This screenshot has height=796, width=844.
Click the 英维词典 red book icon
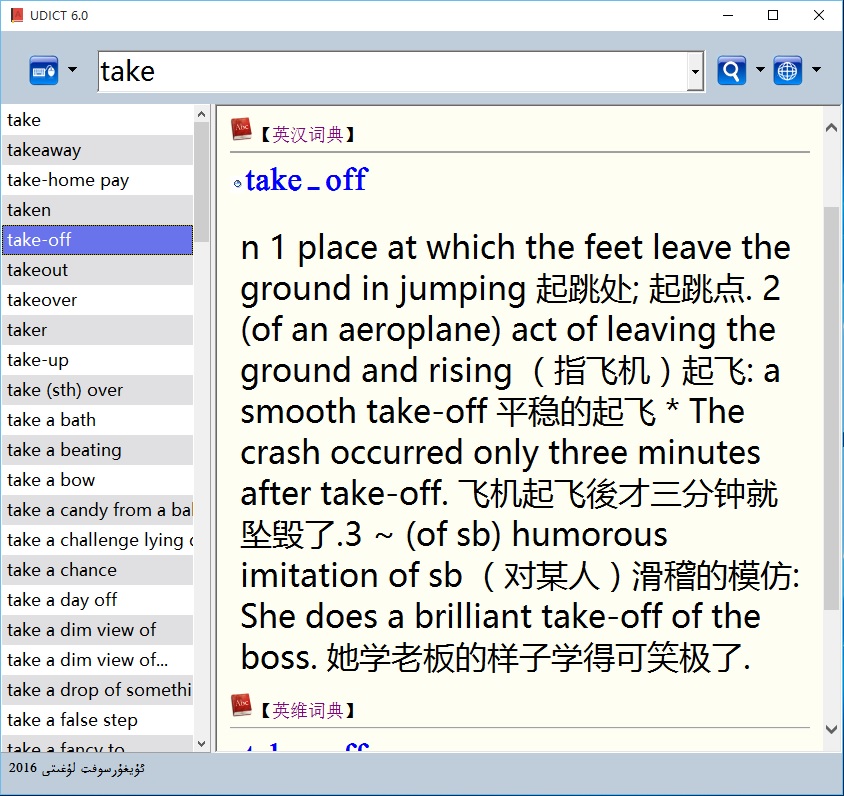[x=241, y=706]
